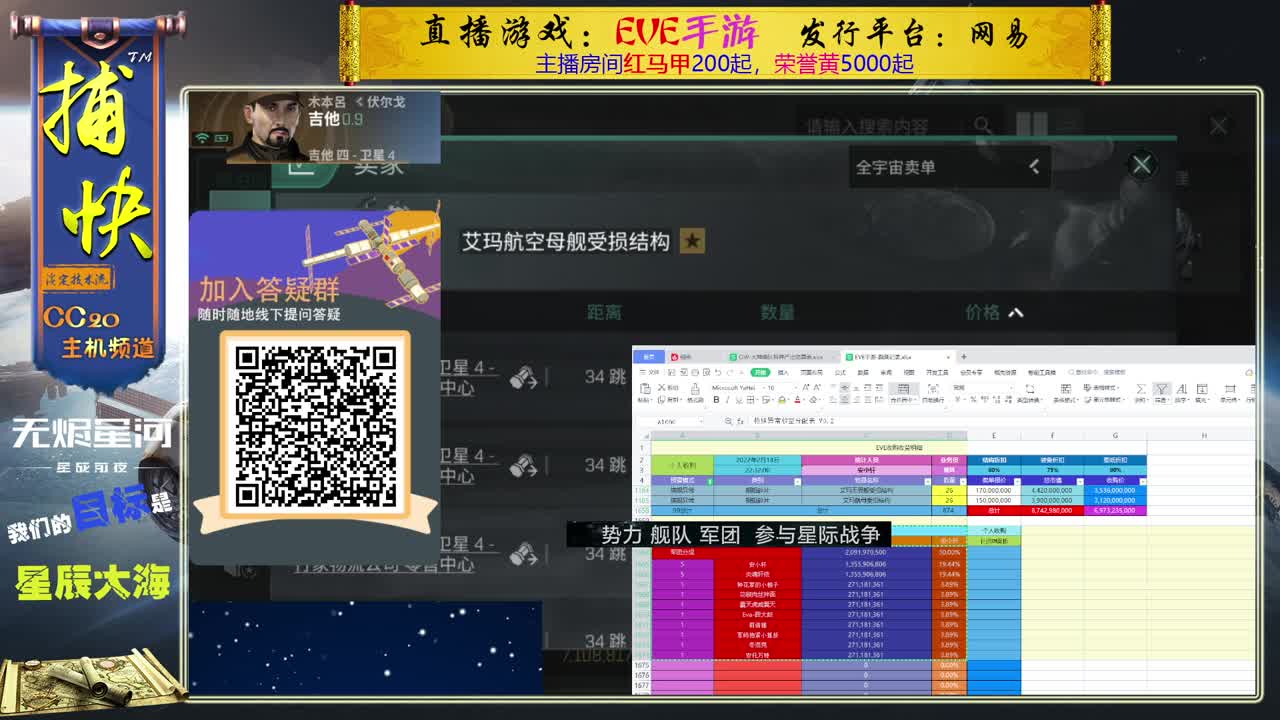
Task: Click the merge and center icon
Action: [903, 393]
